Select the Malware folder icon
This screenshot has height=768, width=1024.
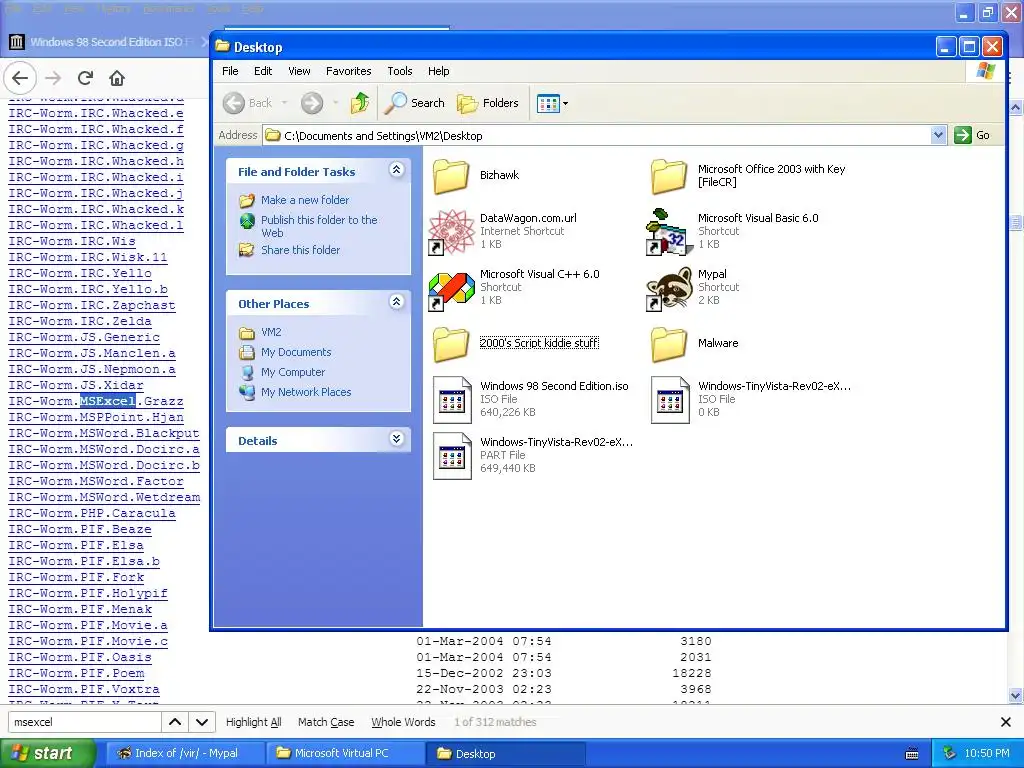pyautogui.click(x=669, y=344)
